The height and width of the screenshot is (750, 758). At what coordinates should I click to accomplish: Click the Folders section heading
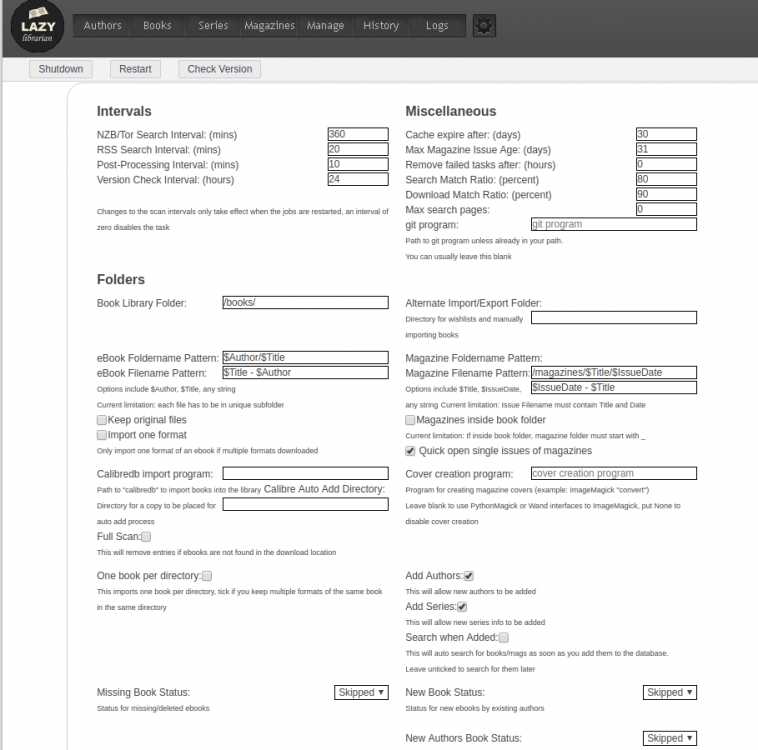click(x=121, y=279)
